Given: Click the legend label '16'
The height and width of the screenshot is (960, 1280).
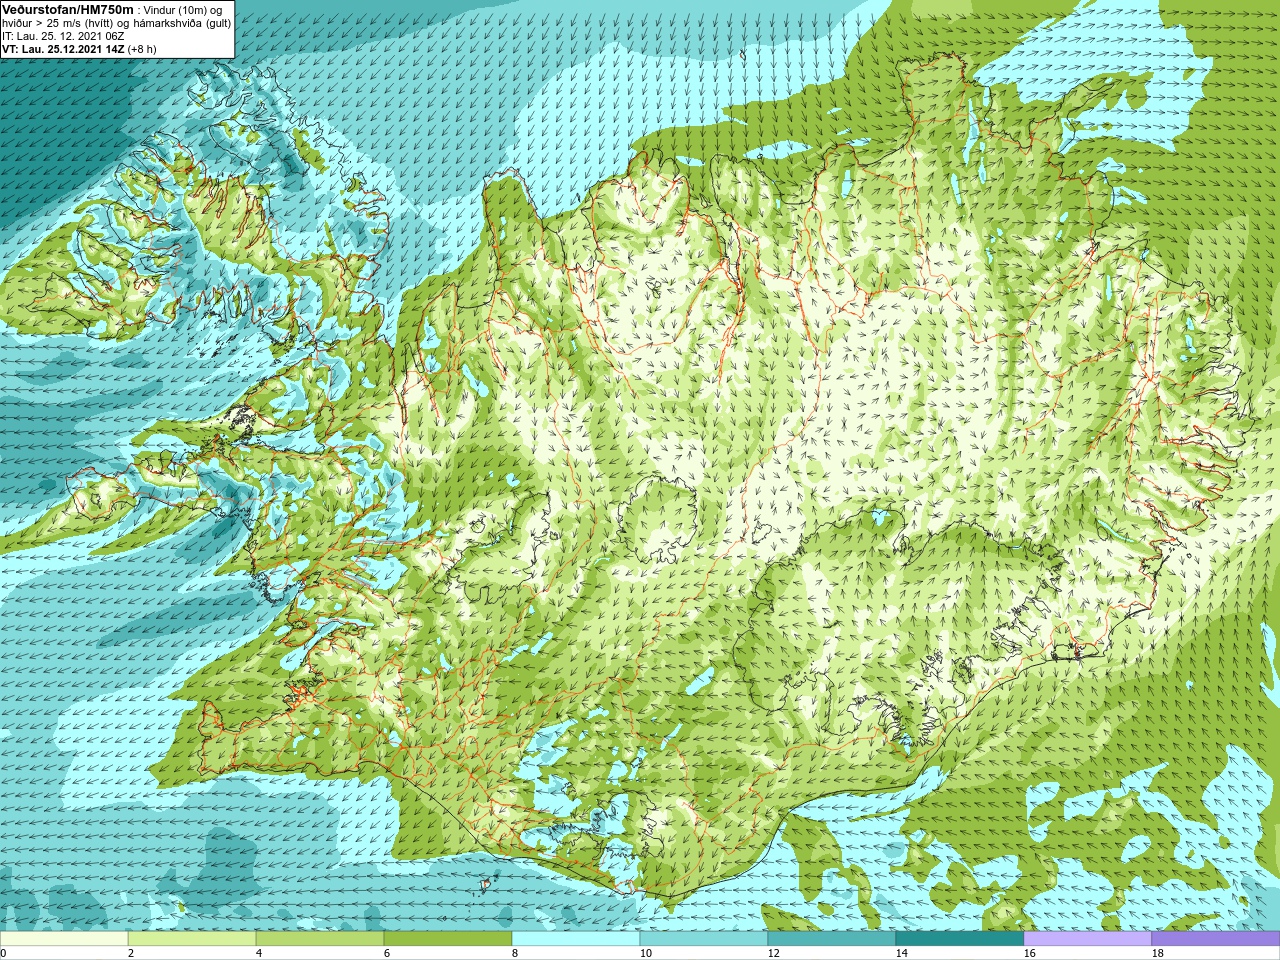Looking at the screenshot, I should point(1029,953).
